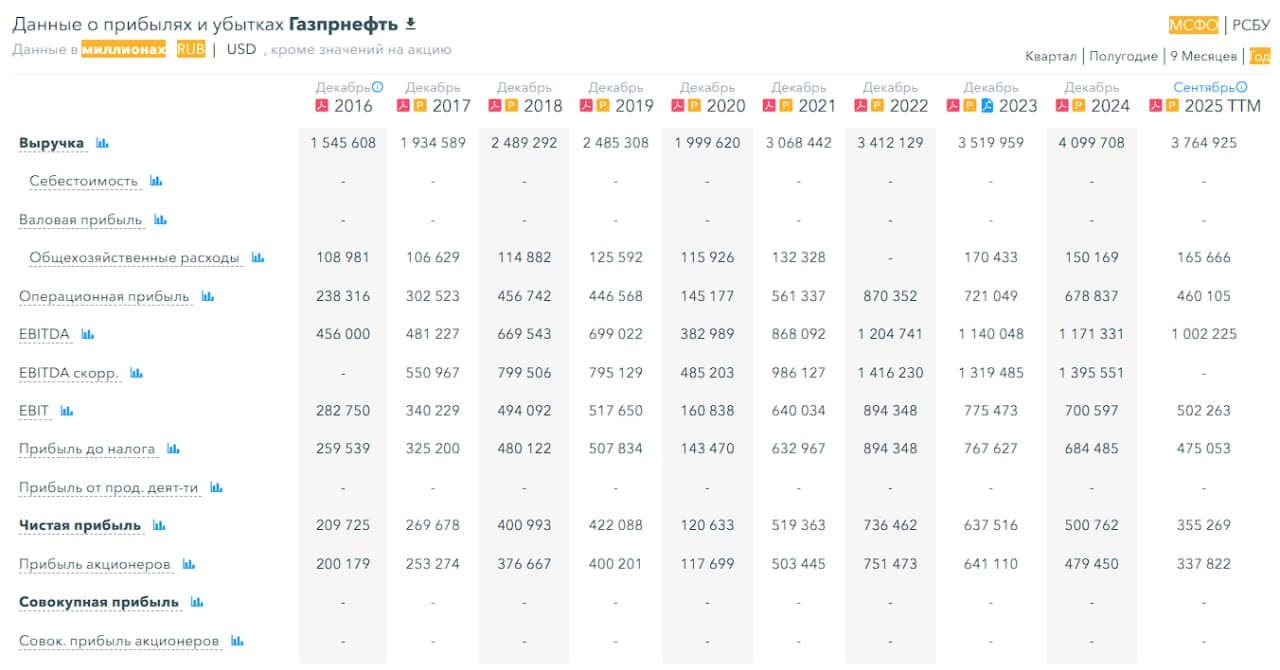Open the PDF report icon for 2016
Screen dimensions: 1280x670
point(322,106)
